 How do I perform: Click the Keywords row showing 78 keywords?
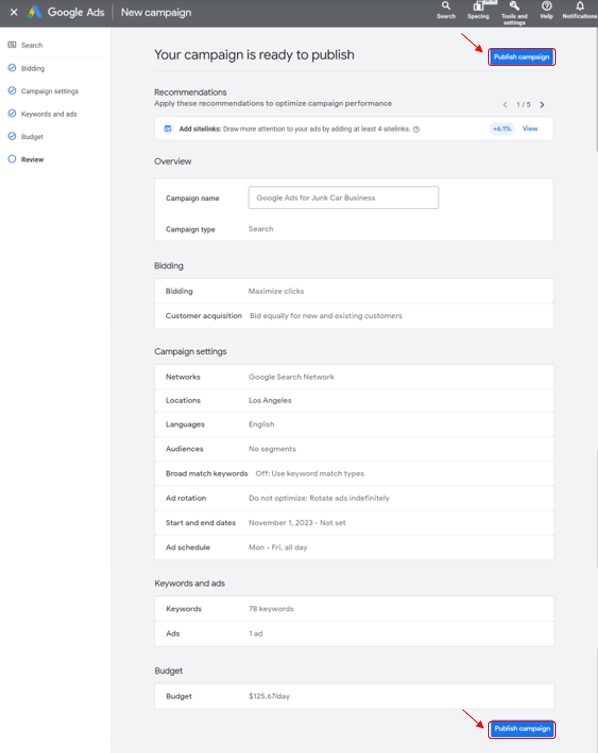click(354, 609)
